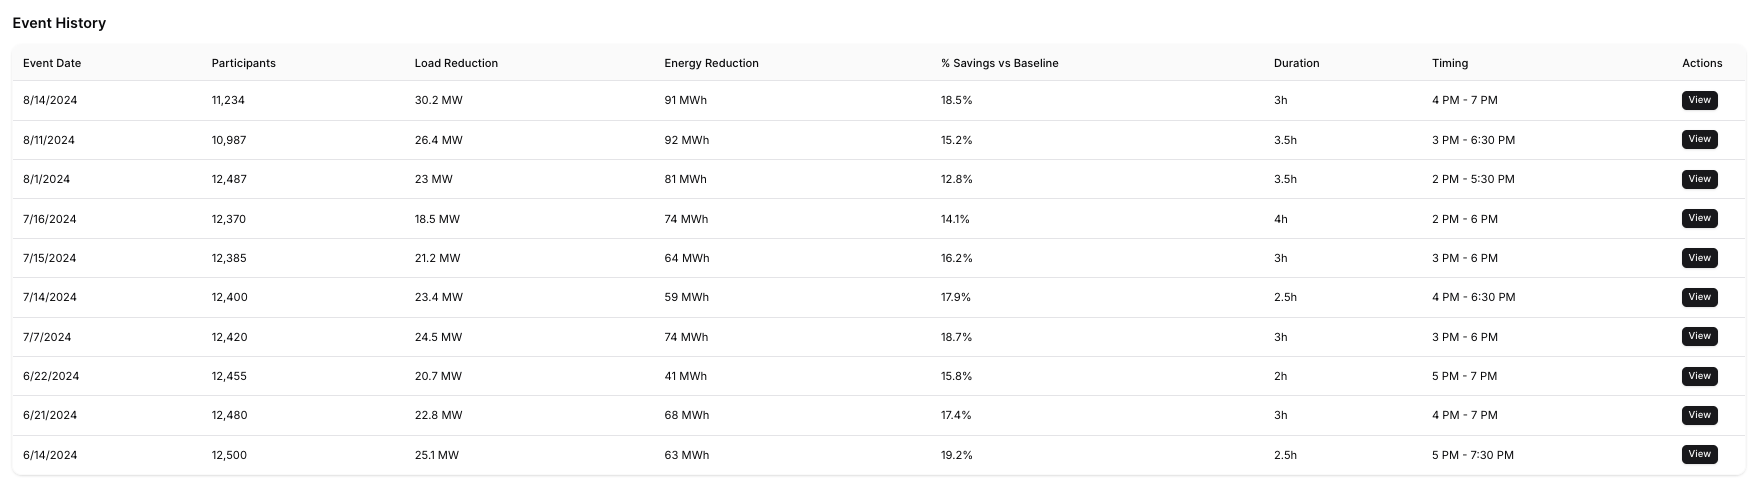Click View button for 6/14/2024 event
Viewport: 1754px width, 485px height.
[1699, 454]
